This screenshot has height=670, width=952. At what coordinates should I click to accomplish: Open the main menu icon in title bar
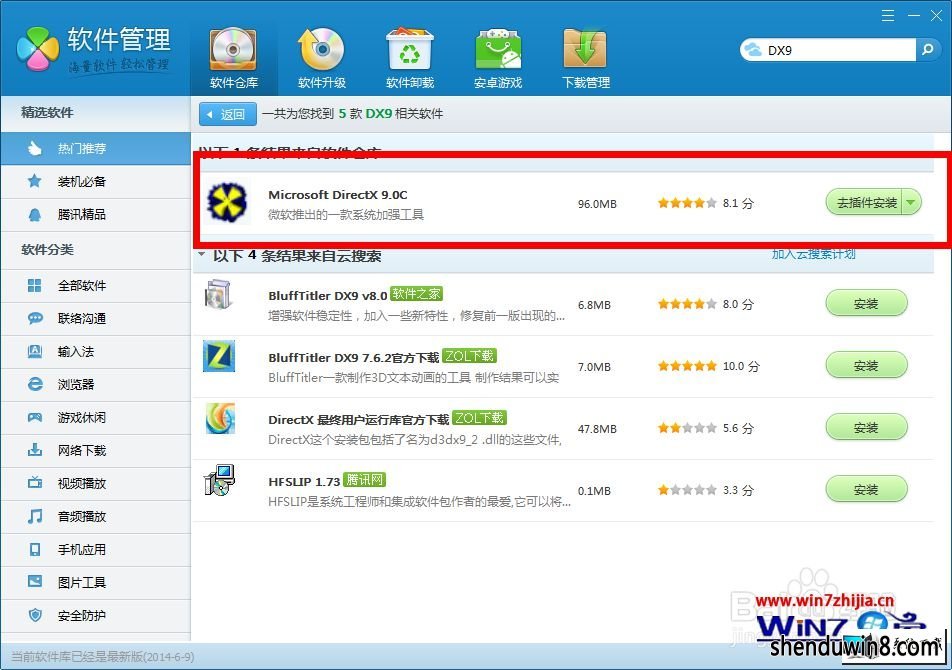click(x=888, y=16)
